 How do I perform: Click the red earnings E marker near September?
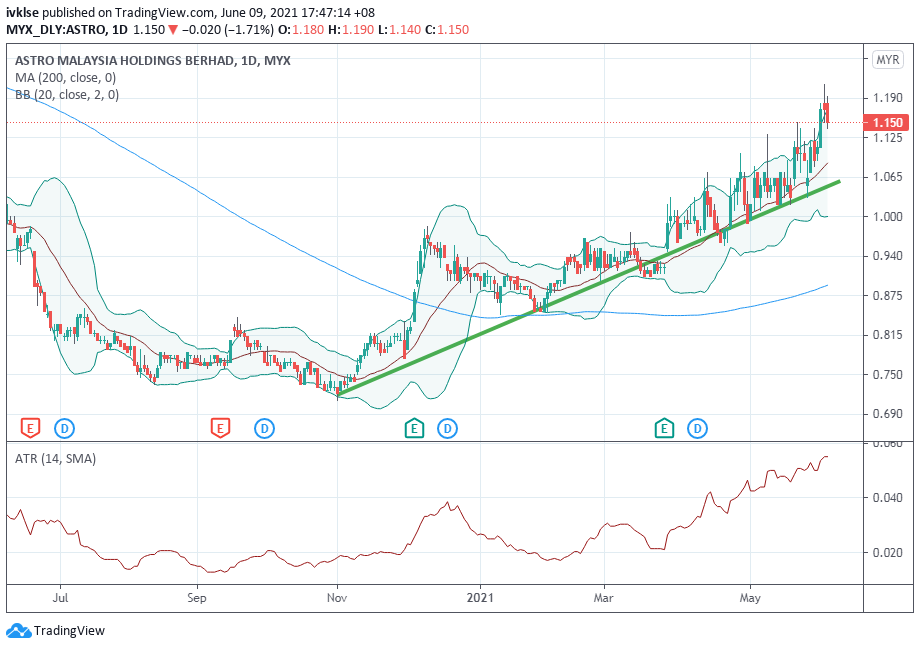220,428
